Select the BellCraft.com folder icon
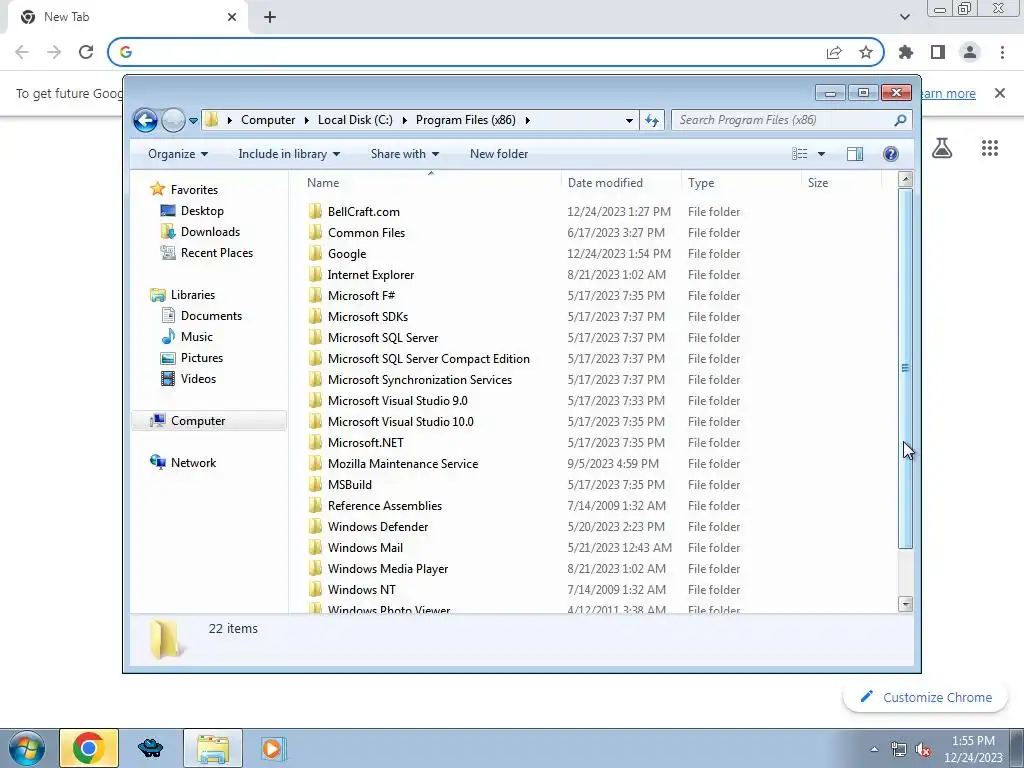The height and width of the screenshot is (768, 1024). pyautogui.click(x=315, y=212)
